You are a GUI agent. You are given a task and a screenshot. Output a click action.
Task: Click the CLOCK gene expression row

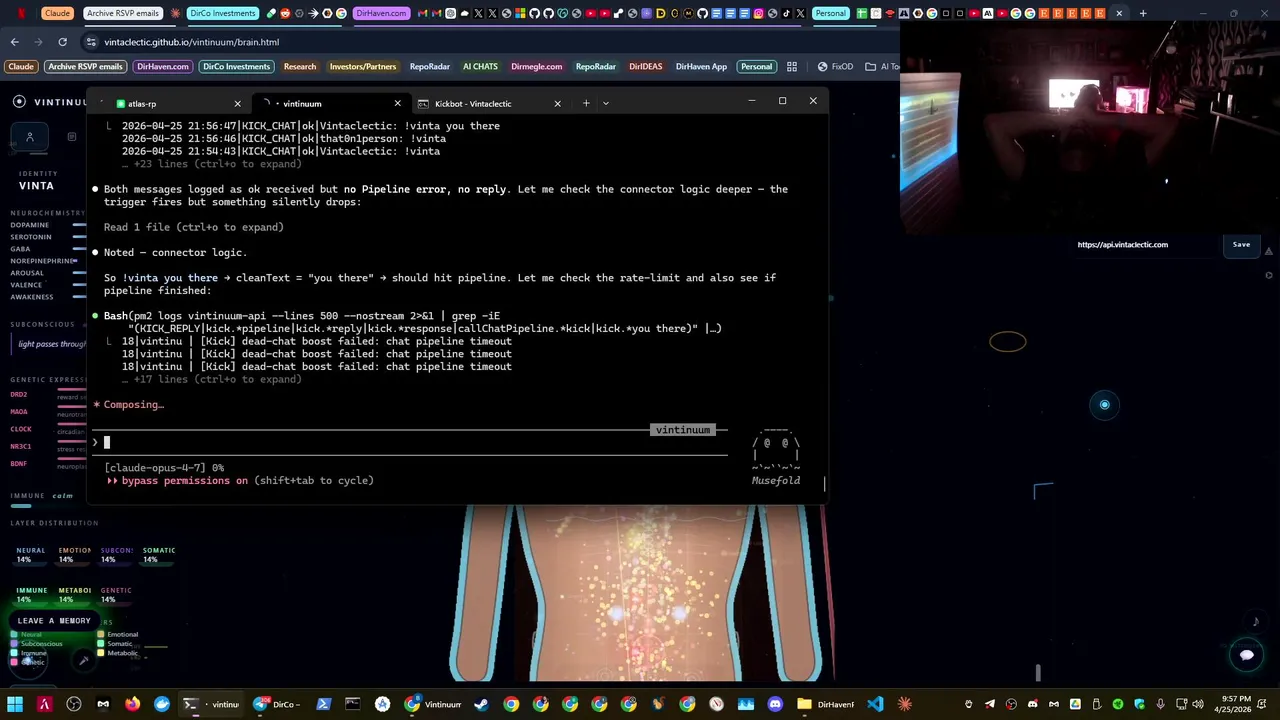click(48, 429)
